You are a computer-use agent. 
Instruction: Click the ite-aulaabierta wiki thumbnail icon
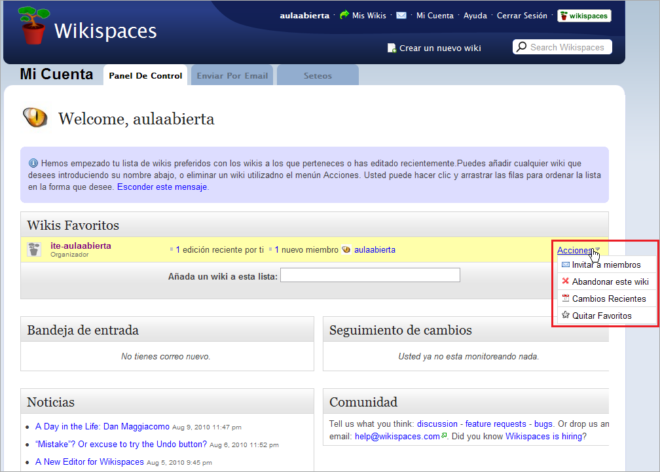point(34,249)
